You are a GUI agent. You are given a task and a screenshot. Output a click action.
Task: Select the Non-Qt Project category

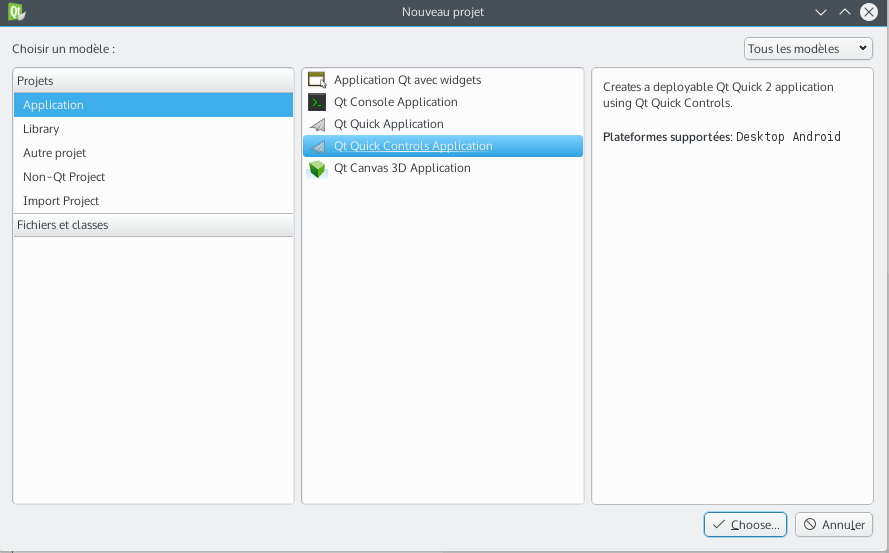pos(153,177)
